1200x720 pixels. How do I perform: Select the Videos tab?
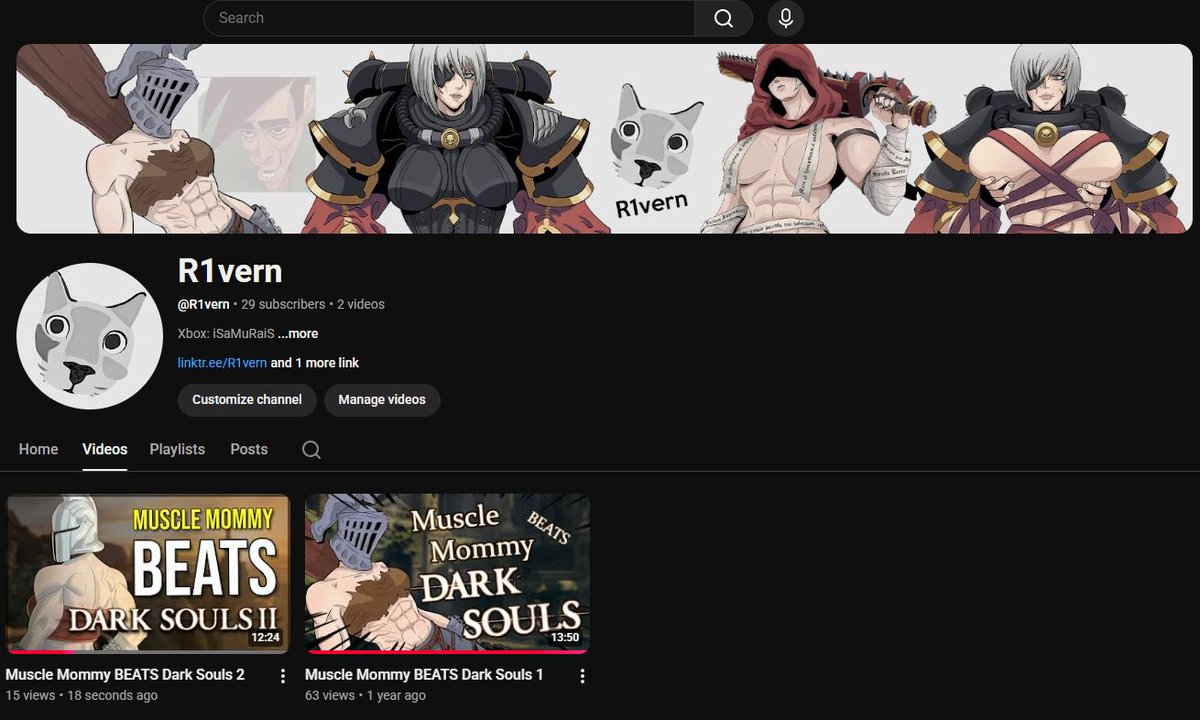tap(104, 449)
